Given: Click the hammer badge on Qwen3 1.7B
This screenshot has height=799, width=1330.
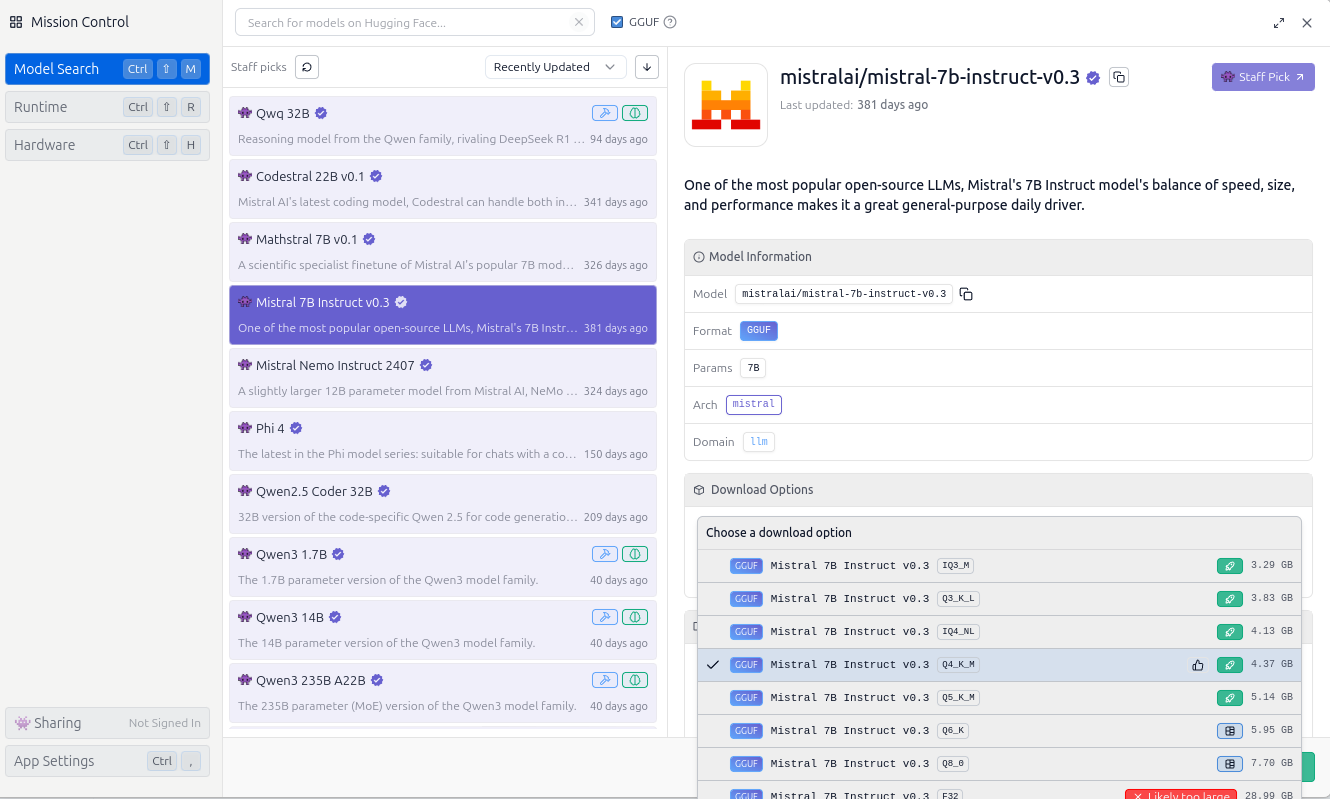Looking at the screenshot, I should coord(604,554).
